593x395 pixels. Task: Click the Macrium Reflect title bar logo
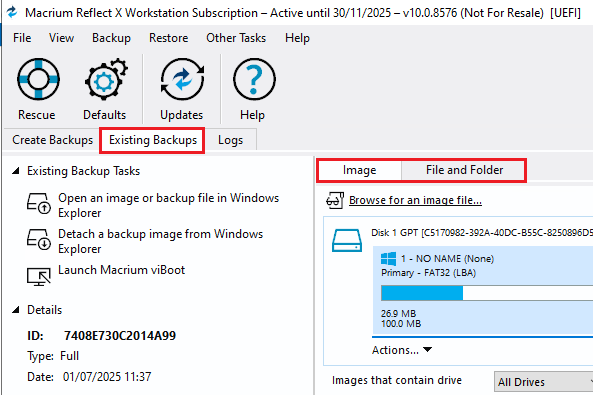(x=12, y=12)
